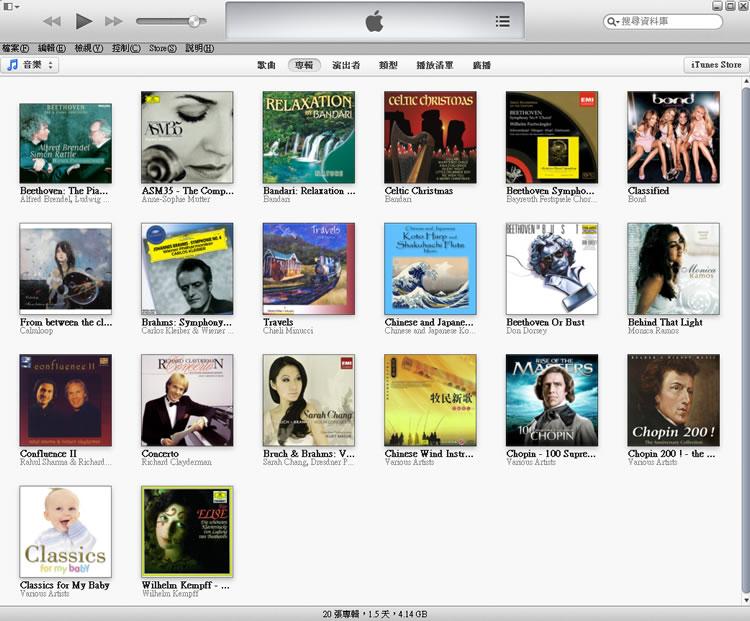The image size is (750, 621).
Task: Switch to the 播放清單 tab
Action: [435, 65]
